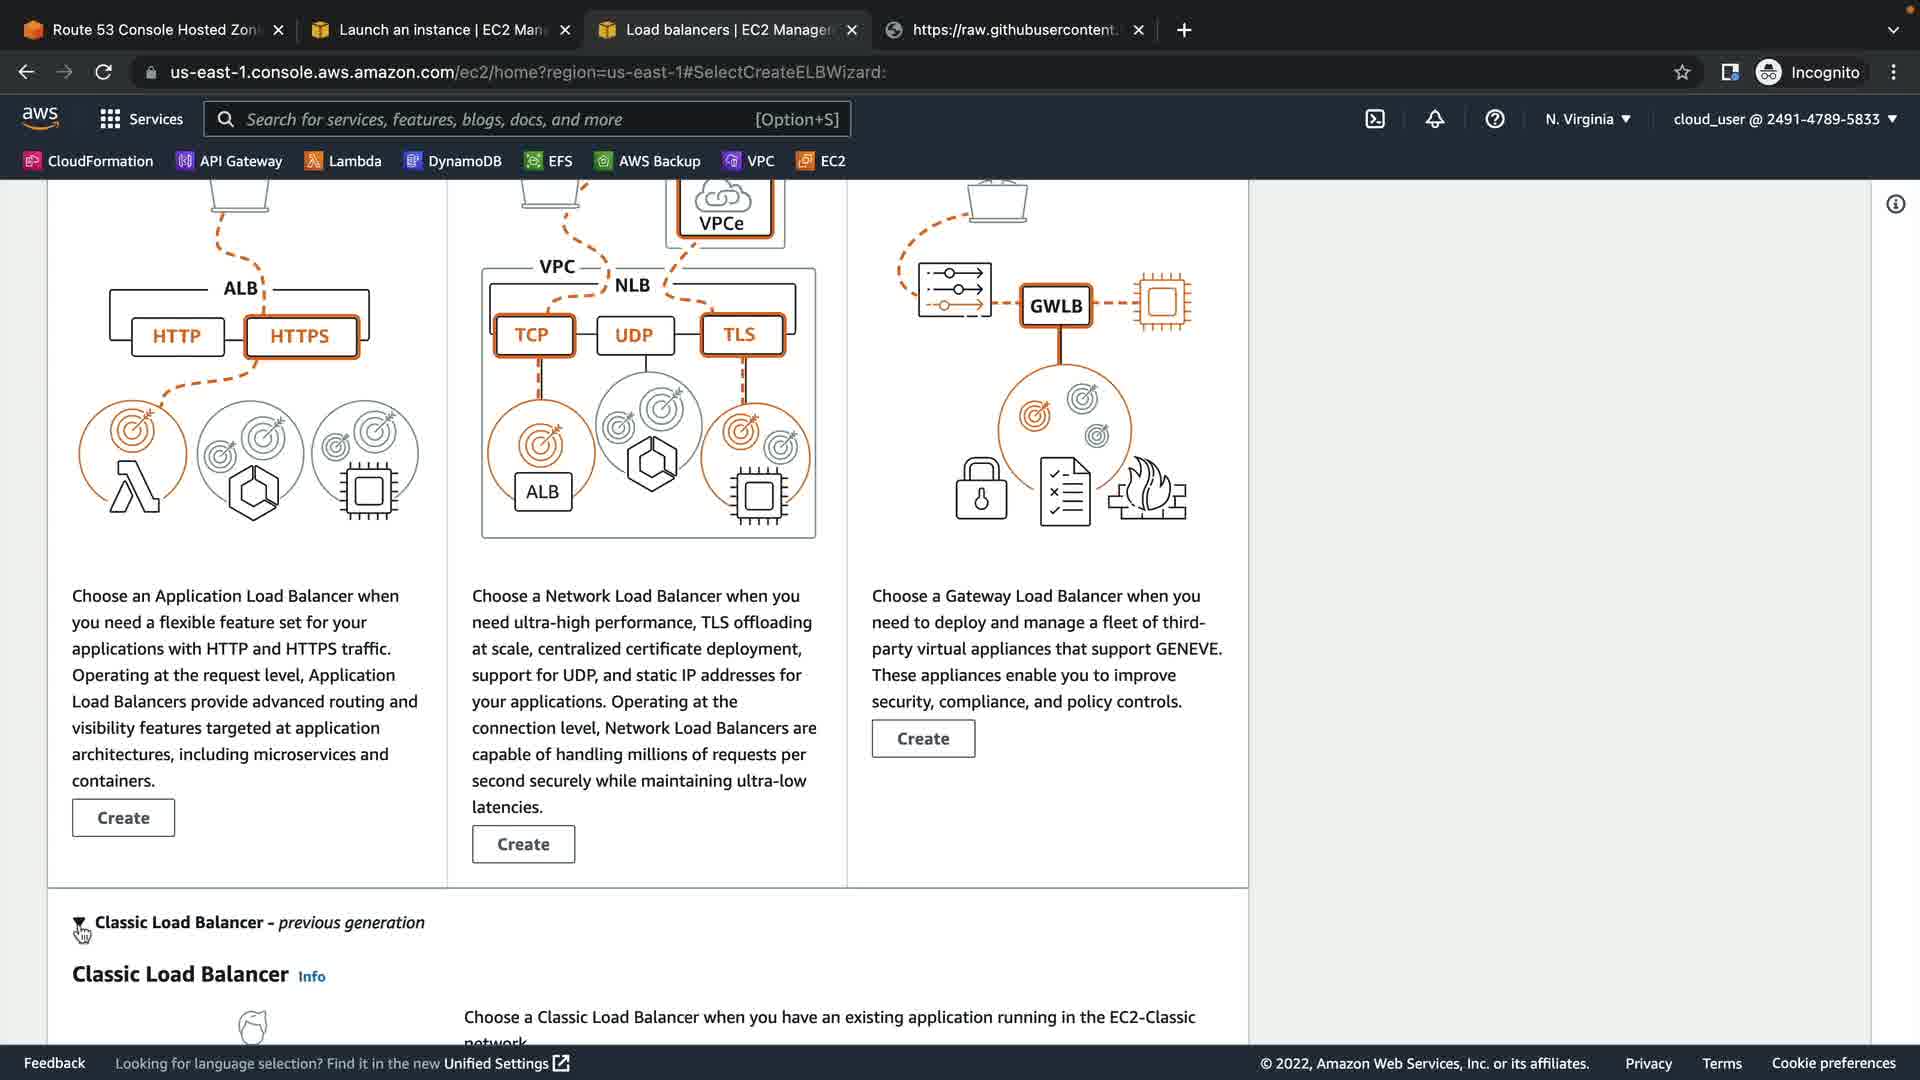Open the Services grid menu
The width and height of the screenshot is (1920, 1080).
tap(142, 119)
